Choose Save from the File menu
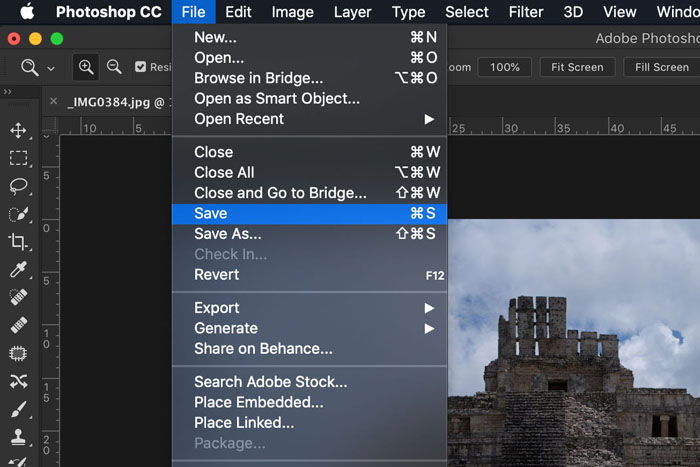700x467 pixels. tap(309, 214)
